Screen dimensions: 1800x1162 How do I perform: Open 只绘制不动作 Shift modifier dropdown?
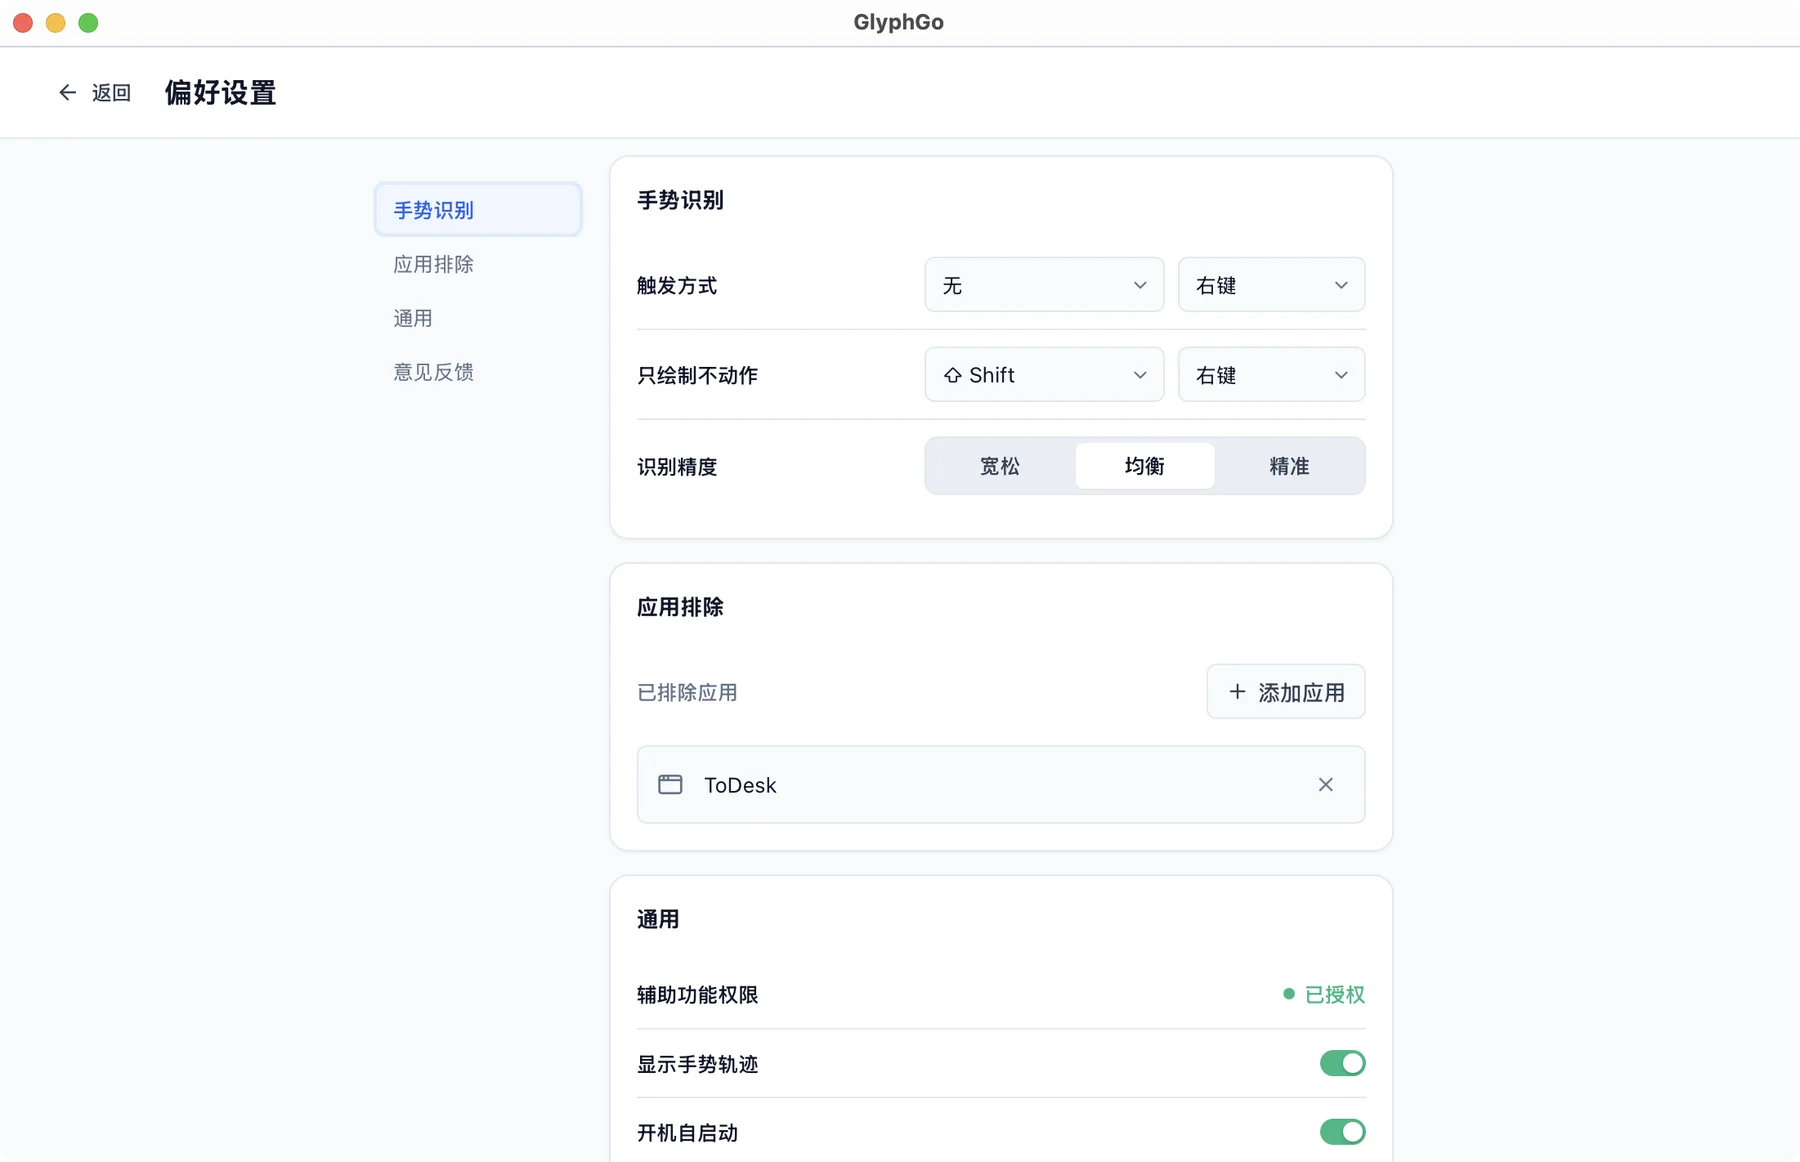pyautogui.click(x=1044, y=375)
